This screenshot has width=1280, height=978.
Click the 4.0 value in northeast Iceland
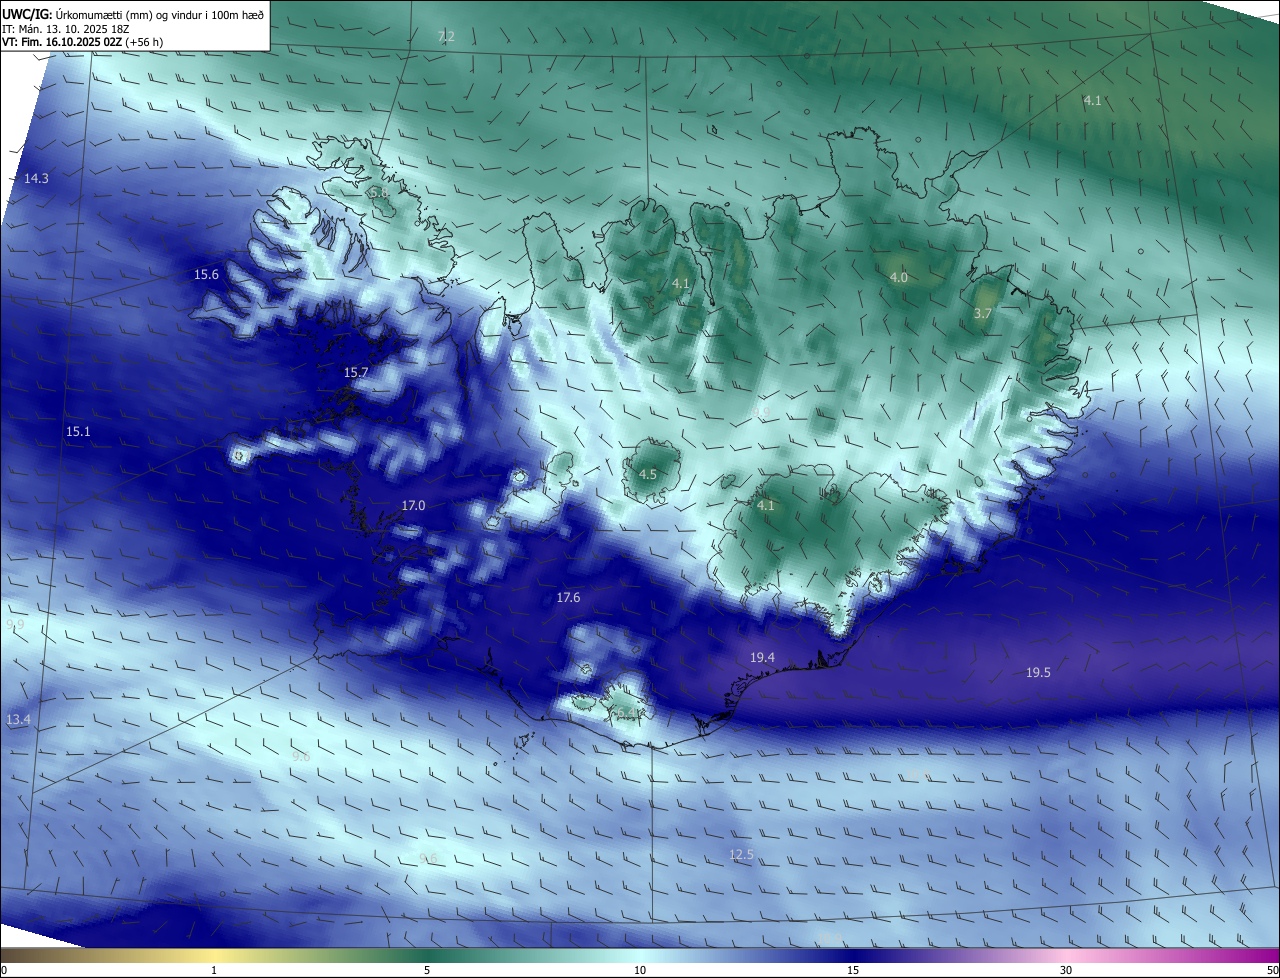click(899, 277)
